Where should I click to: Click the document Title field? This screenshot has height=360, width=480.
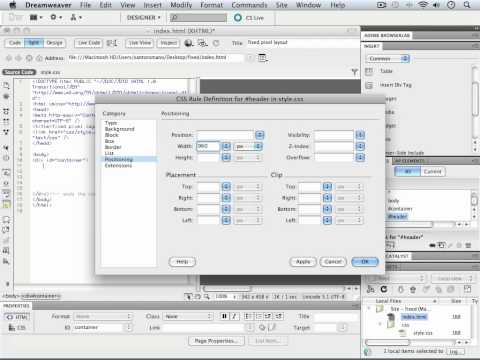(x=302, y=43)
